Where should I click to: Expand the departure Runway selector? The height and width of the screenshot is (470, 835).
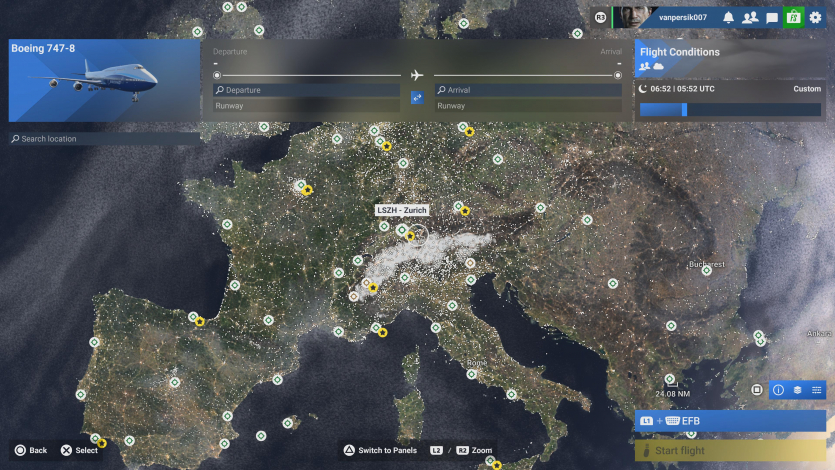(305, 105)
